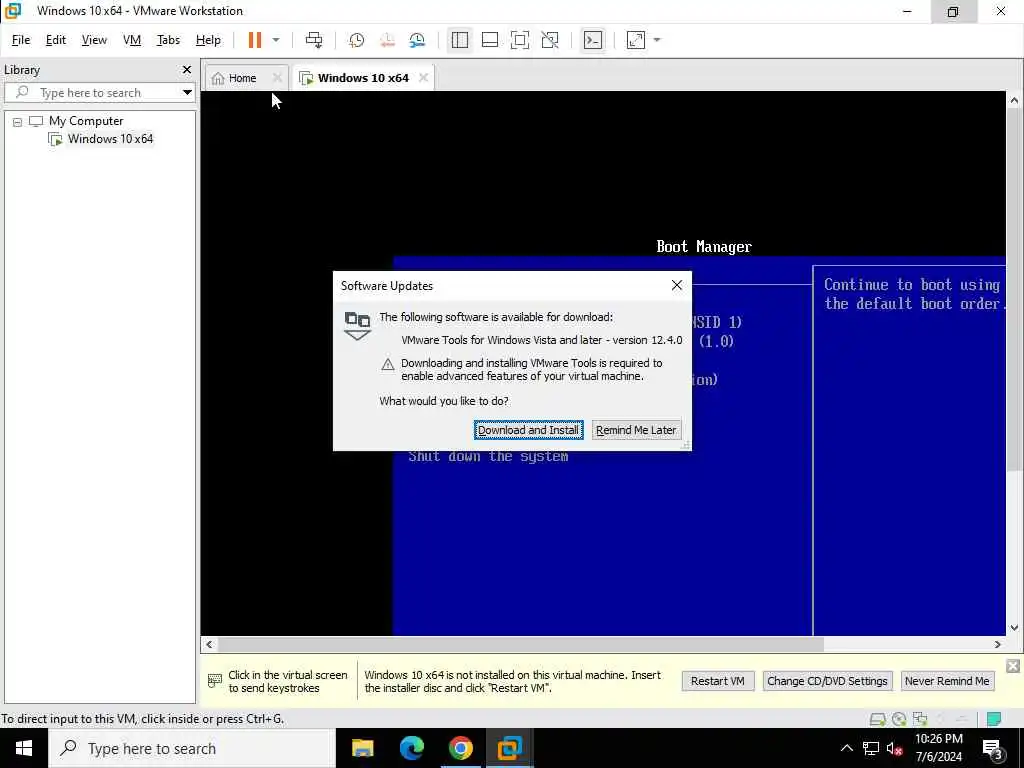Click the scroll-down arrow of VM view
The width and height of the screenshot is (1024, 768).
[x=1014, y=628]
